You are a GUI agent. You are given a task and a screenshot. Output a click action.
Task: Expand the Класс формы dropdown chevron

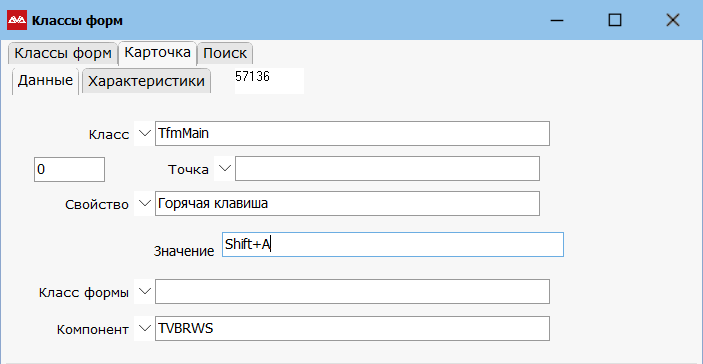point(144,292)
